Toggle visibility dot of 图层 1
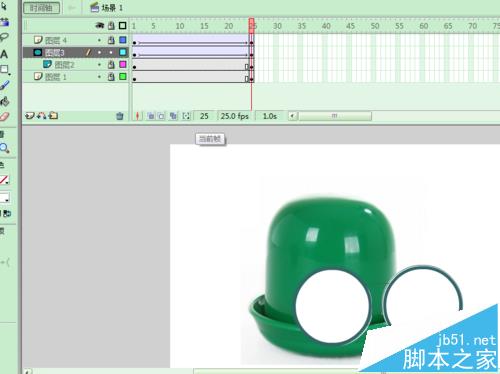The image size is (500, 374). (99, 77)
